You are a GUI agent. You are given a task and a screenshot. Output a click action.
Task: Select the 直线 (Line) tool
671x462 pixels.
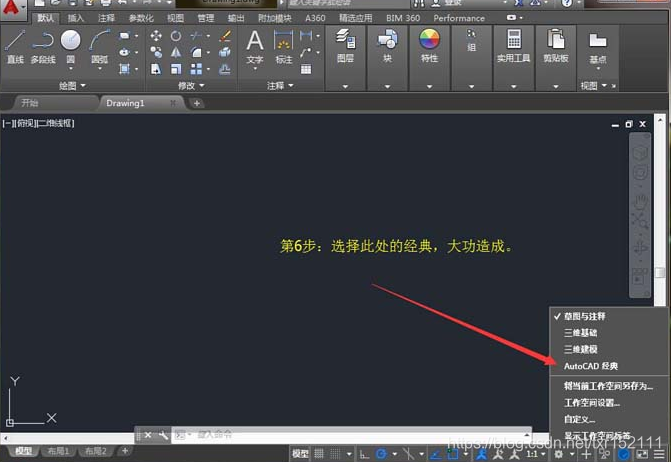[15, 46]
